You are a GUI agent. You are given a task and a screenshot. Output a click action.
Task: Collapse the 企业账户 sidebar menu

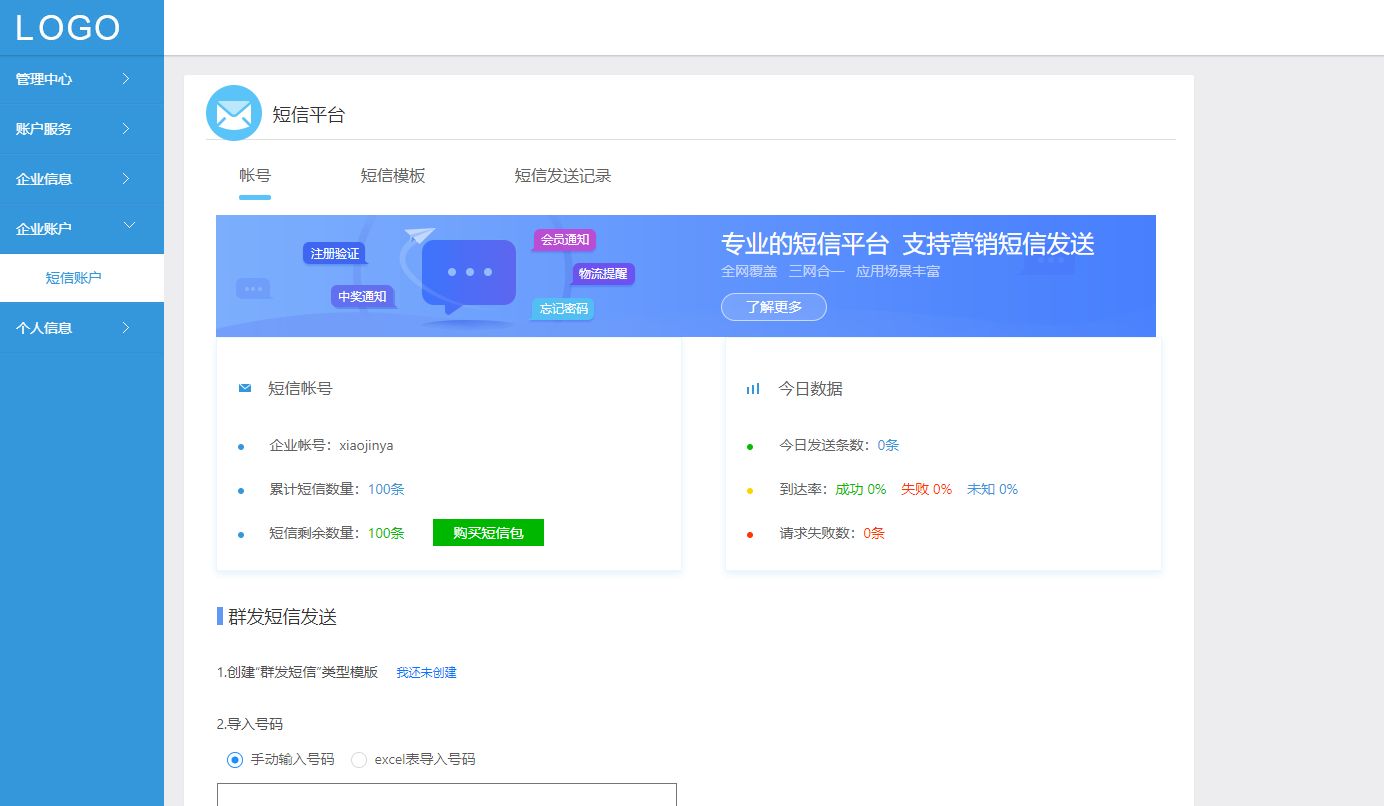click(x=82, y=228)
